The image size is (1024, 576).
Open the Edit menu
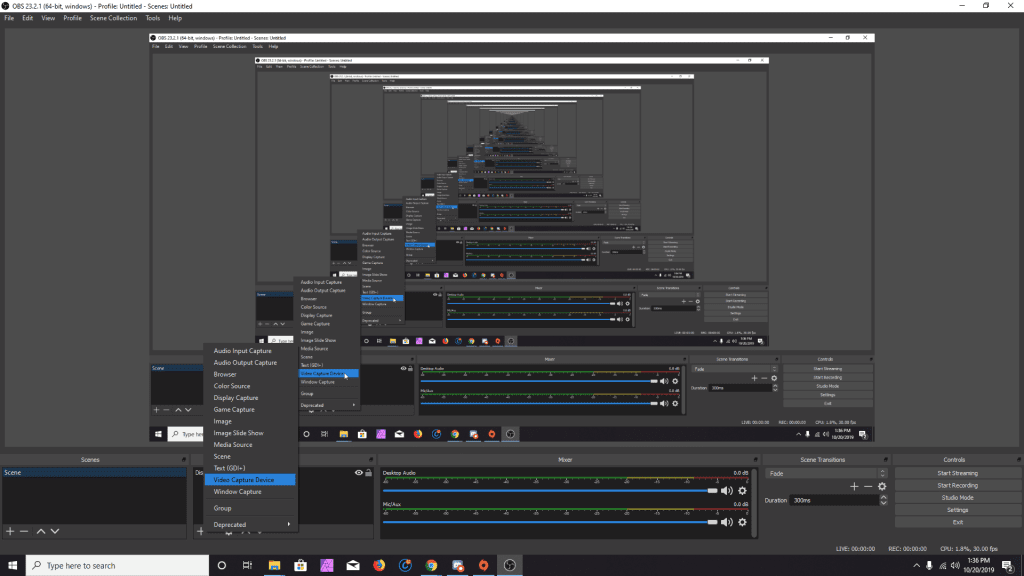(27, 18)
